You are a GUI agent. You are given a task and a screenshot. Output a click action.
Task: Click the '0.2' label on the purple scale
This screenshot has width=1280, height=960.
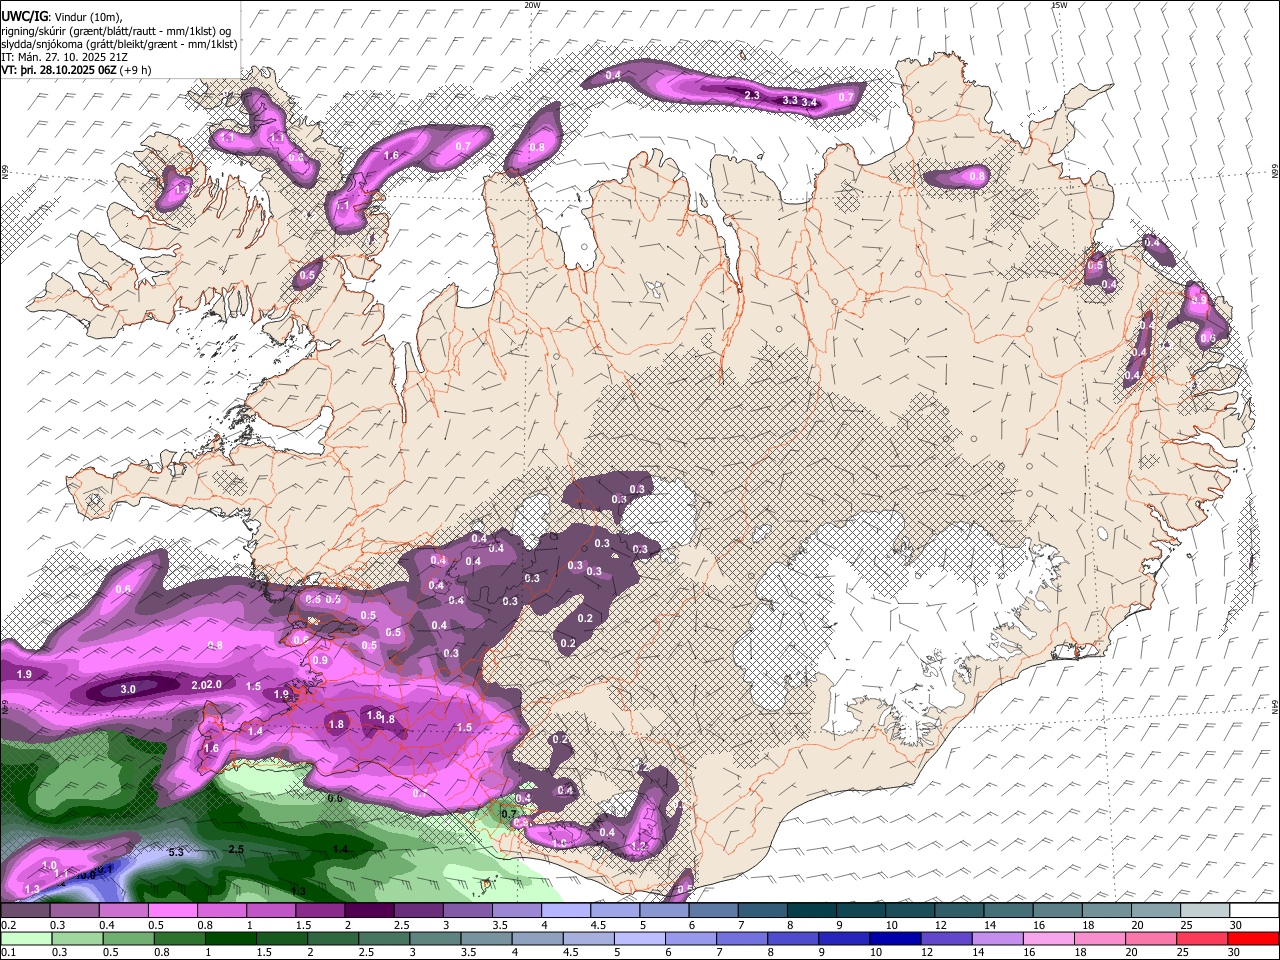(8, 925)
